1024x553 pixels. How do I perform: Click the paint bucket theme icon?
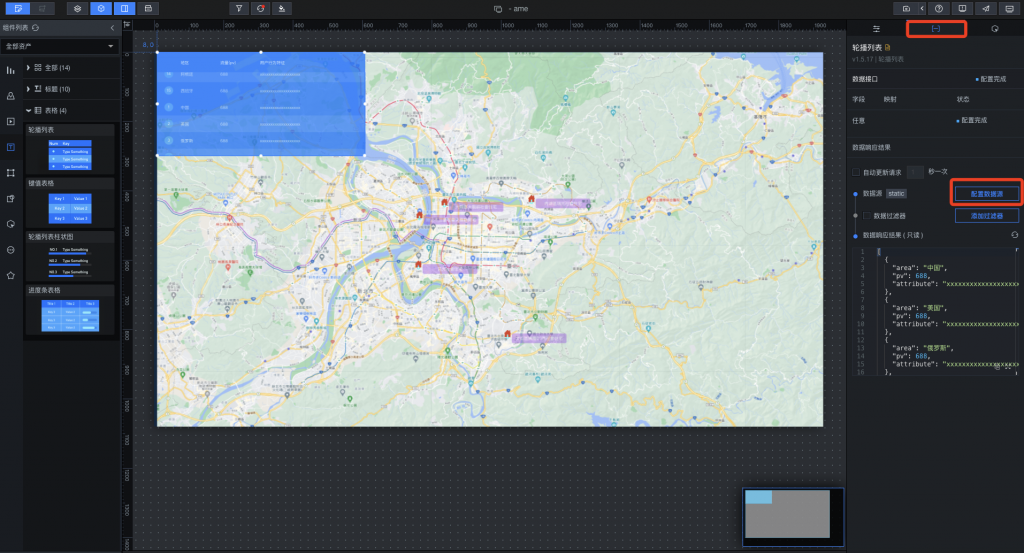pyautogui.click(x=281, y=8)
